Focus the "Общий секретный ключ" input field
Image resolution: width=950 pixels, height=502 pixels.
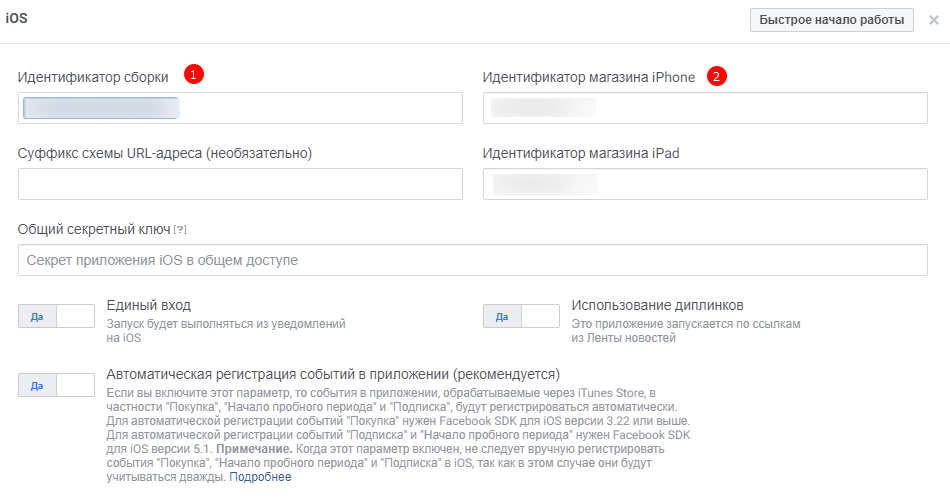pos(472,260)
